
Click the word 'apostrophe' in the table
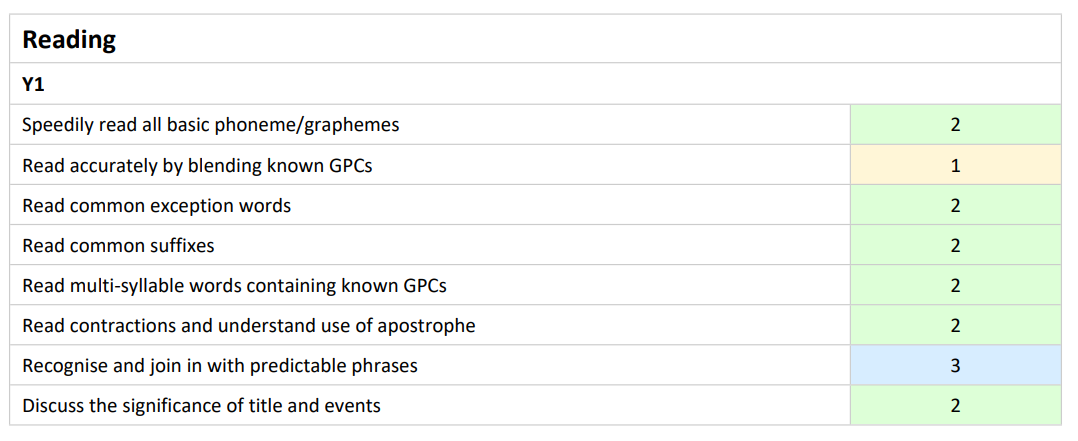click(426, 325)
